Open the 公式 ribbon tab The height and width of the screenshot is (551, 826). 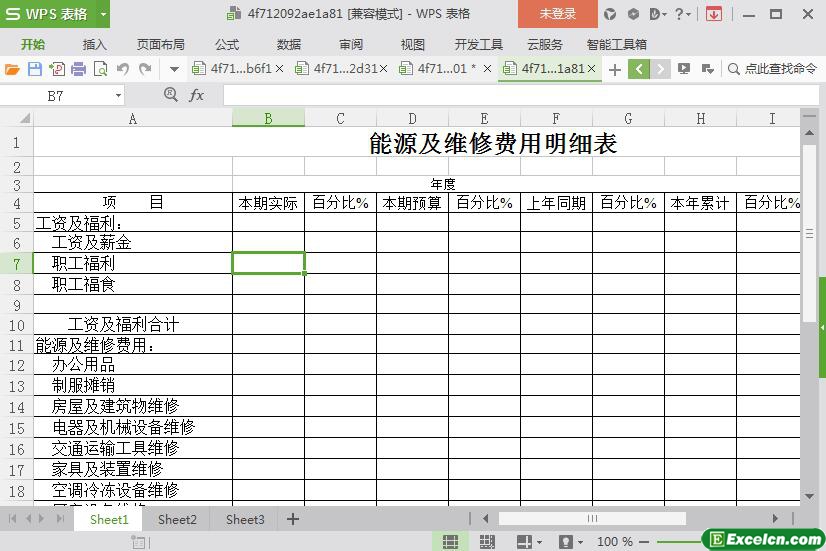(227, 44)
